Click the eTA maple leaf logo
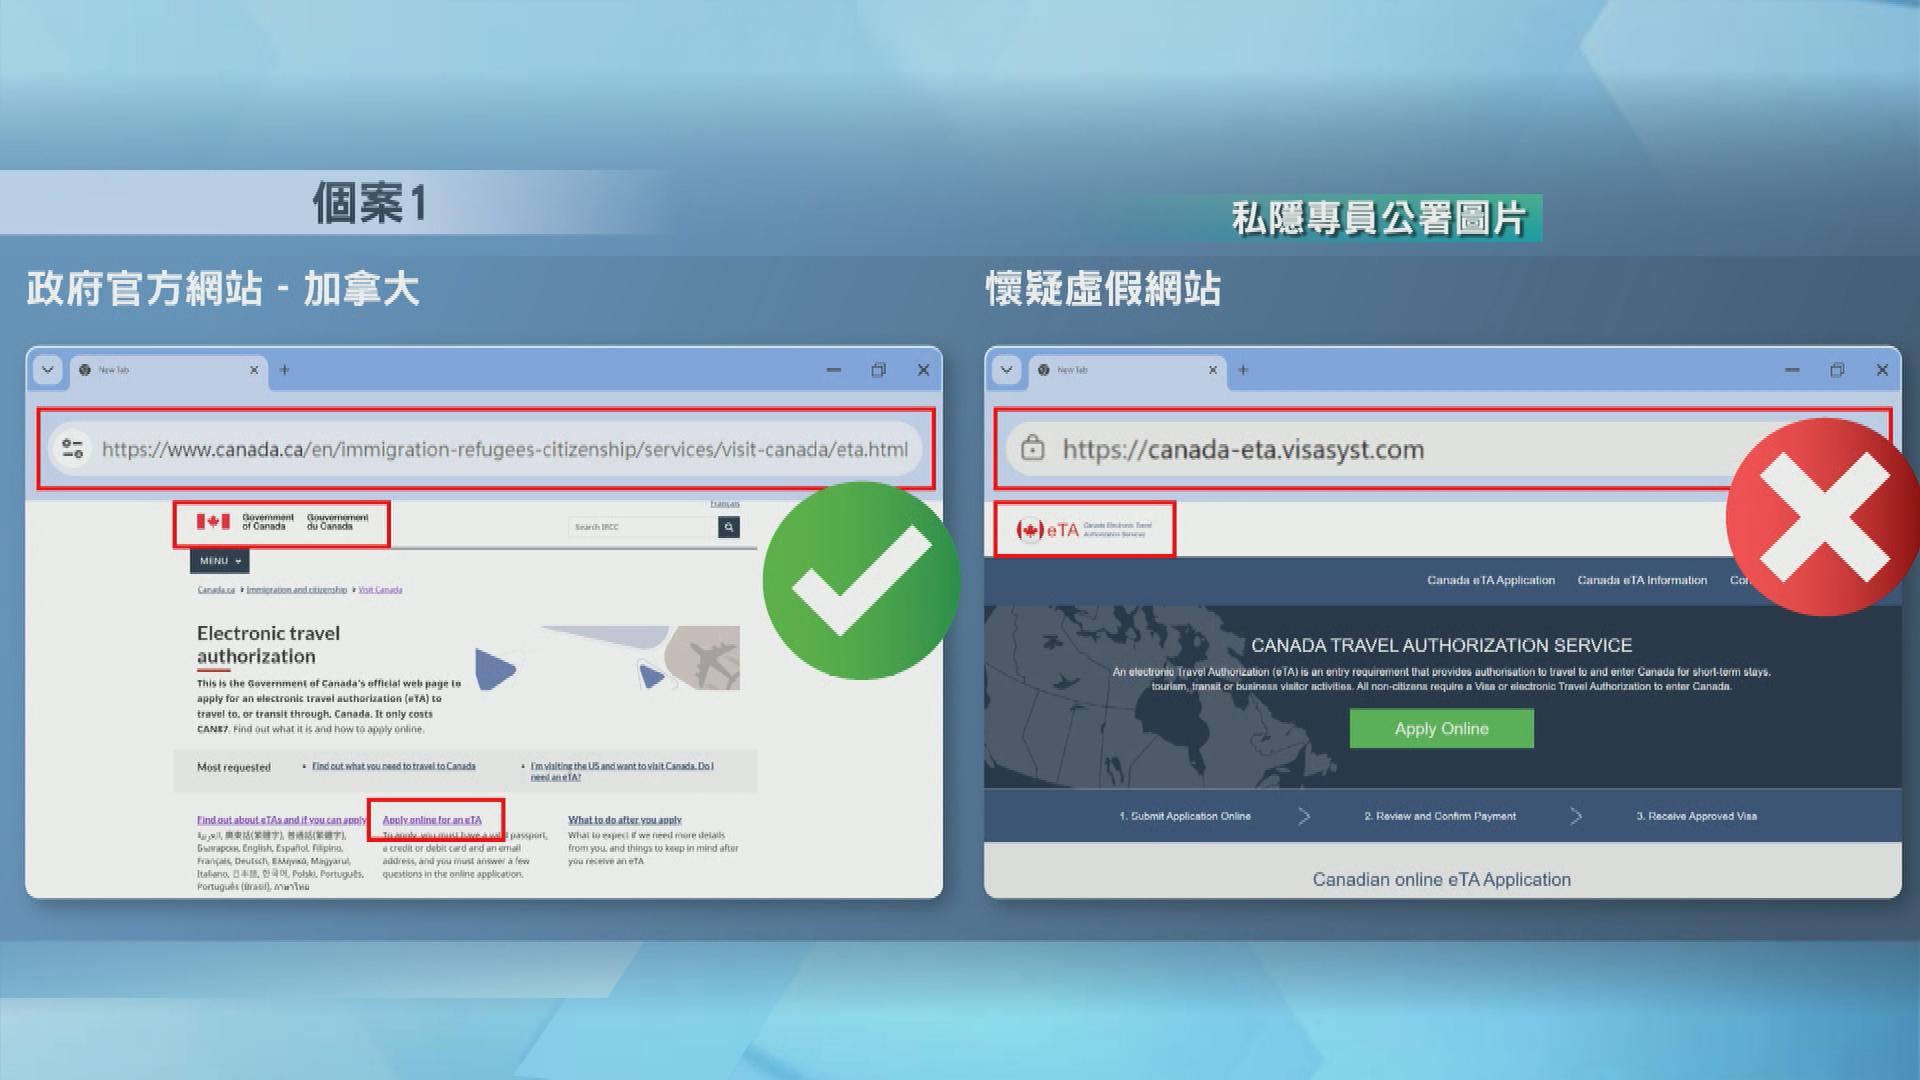 (x=1084, y=529)
